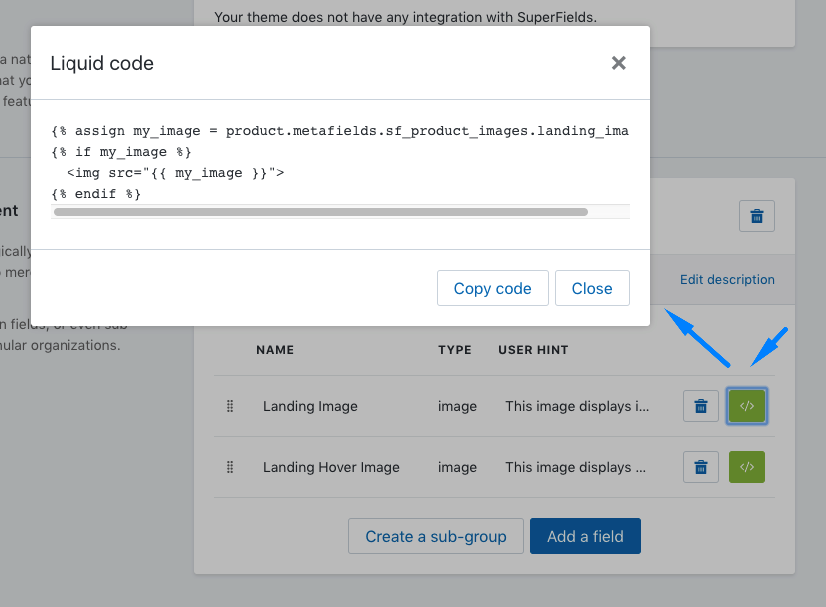Delete the Landing Hover Image field

pos(701,467)
